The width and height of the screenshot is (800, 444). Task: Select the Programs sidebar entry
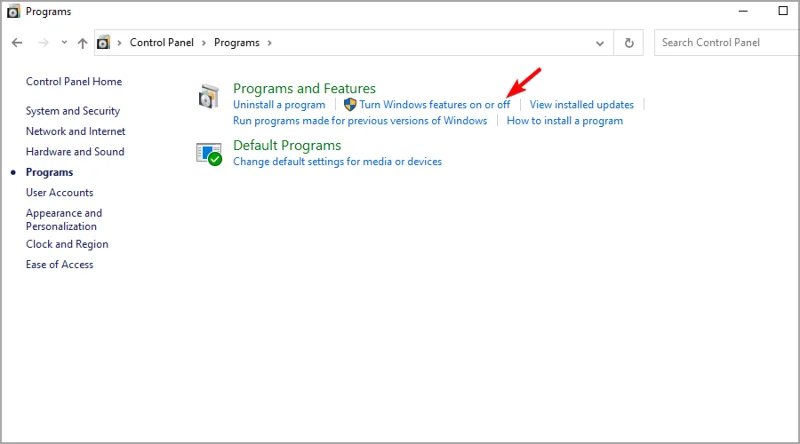[49, 172]
